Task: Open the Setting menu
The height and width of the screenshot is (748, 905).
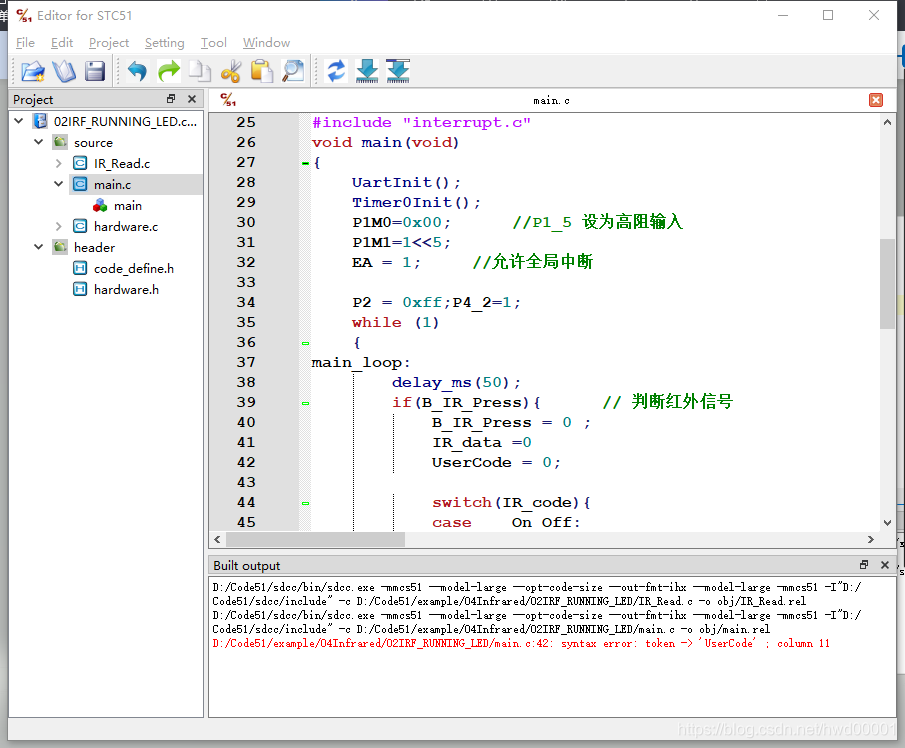Action: pos(164,43)
